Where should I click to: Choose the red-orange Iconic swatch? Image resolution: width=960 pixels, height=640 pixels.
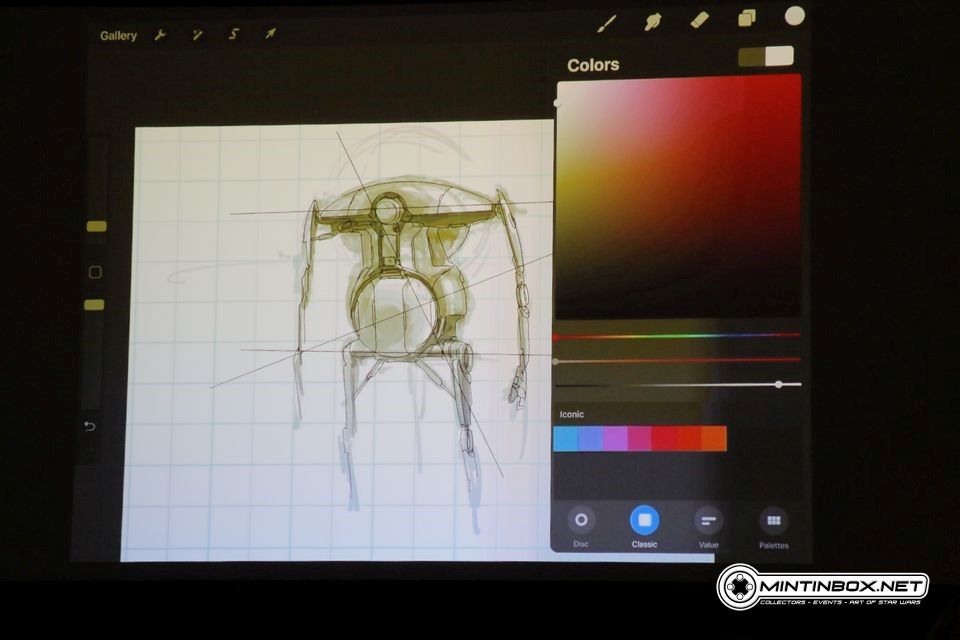click(689, 439)
